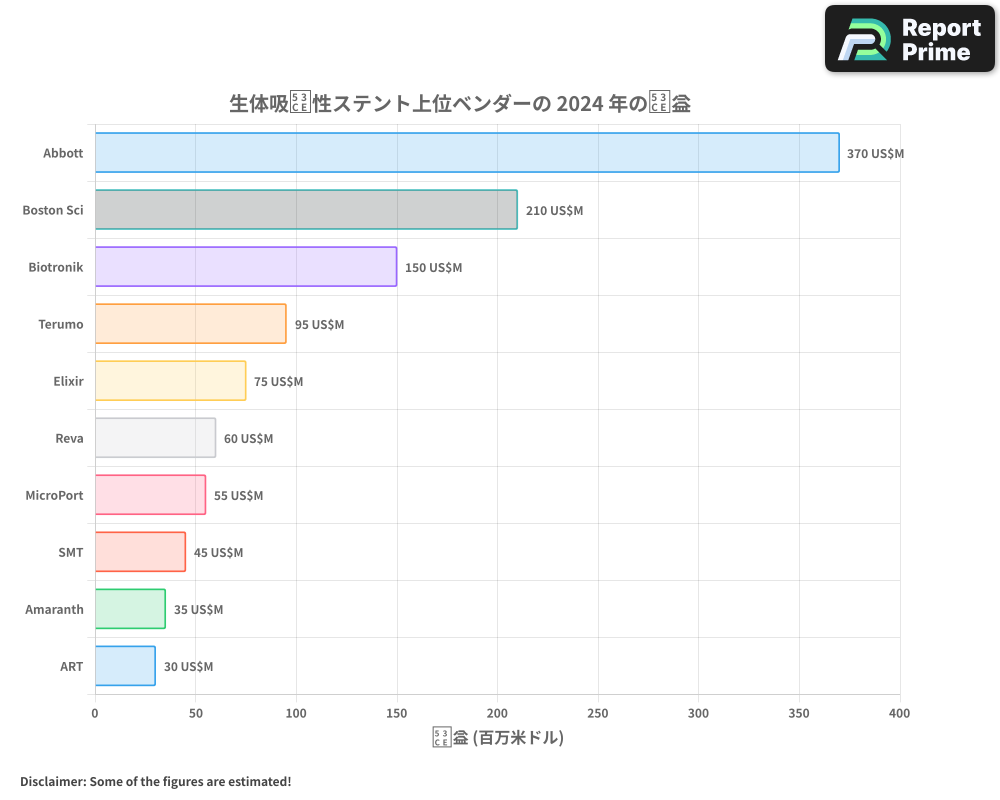Screen dimensions: 1000x800
Task: Select the Abbott axis label
Action: 62,153
